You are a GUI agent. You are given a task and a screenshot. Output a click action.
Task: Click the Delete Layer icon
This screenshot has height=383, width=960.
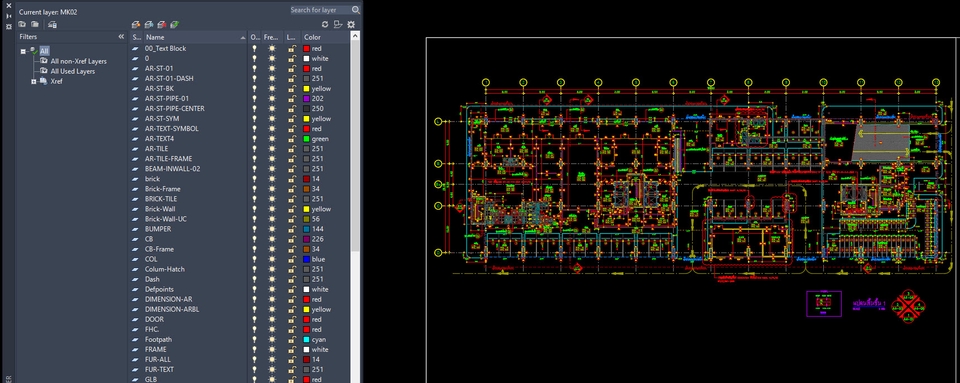(162, 24)
